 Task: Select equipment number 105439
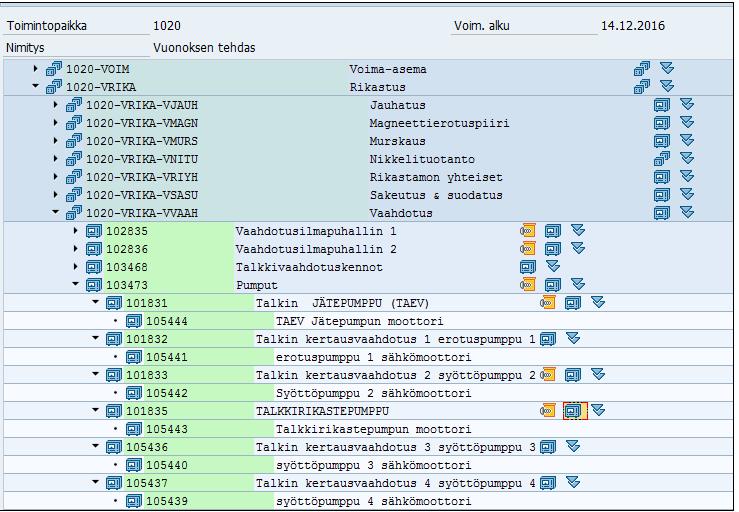click(167, 501)
